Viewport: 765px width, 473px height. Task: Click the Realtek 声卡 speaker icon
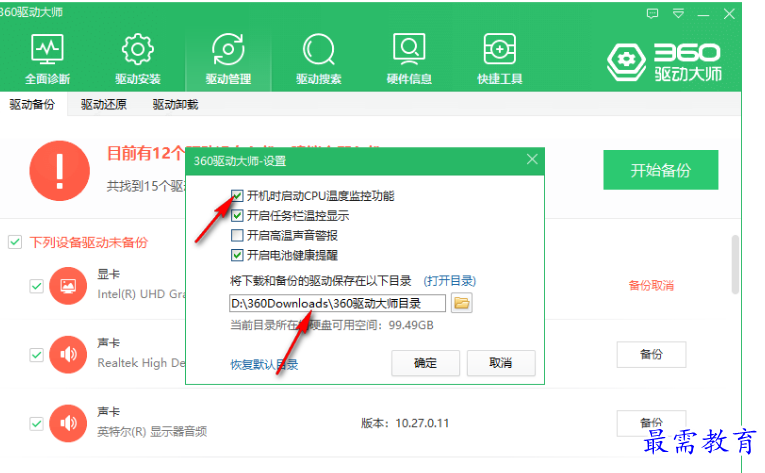68,354
